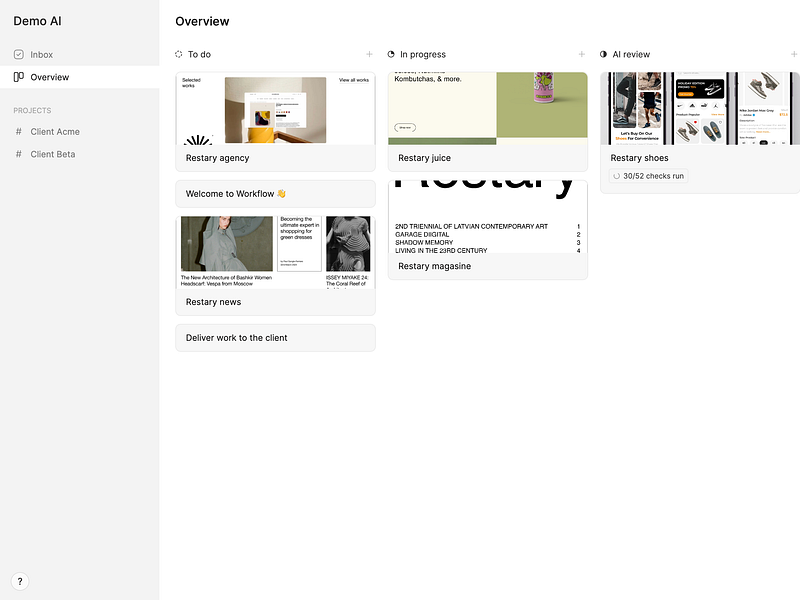The width and height of the screenshot is (800, 600).
Task: Add a card to the To do column
Action: point(369,54)
